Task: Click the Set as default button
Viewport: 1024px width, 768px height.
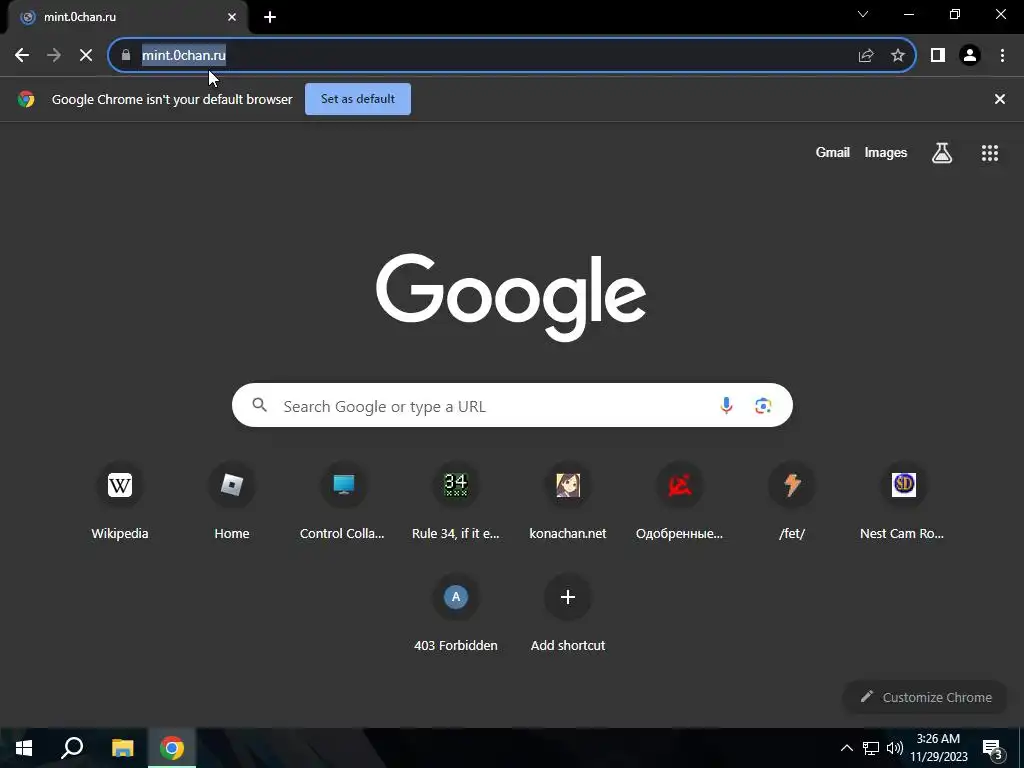Action: pyautogui.click(x=358, y=99)
